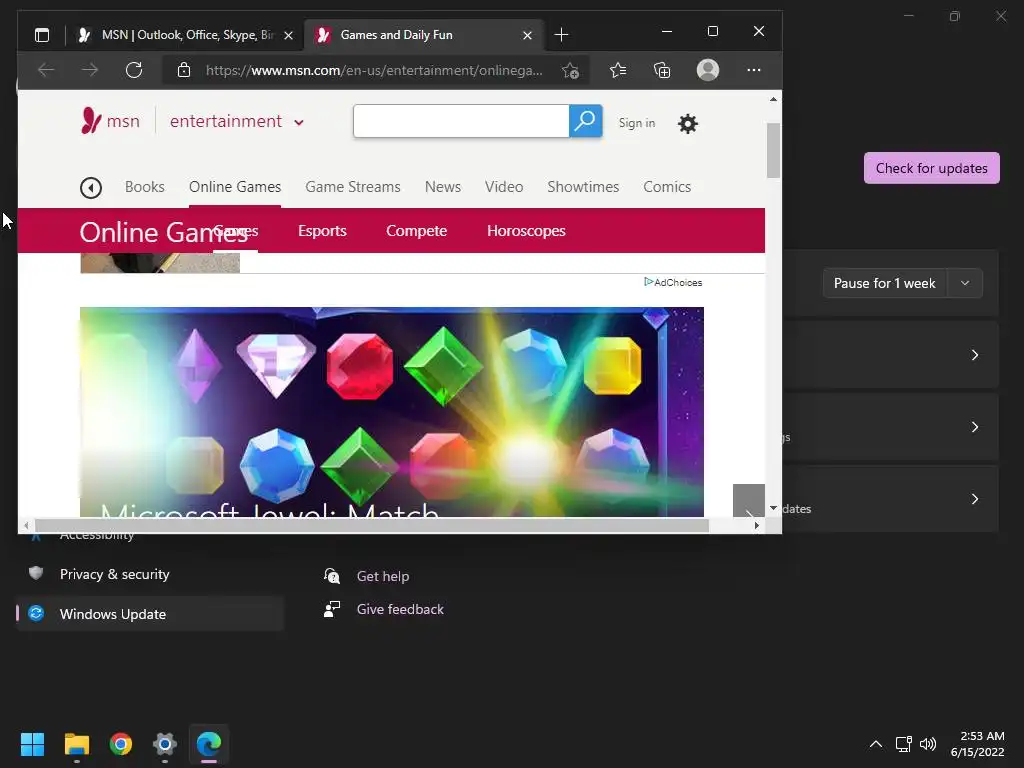The image size is (1024, 768).
Task: Open Edge profile avatar
Action: [x=708, y=70]
